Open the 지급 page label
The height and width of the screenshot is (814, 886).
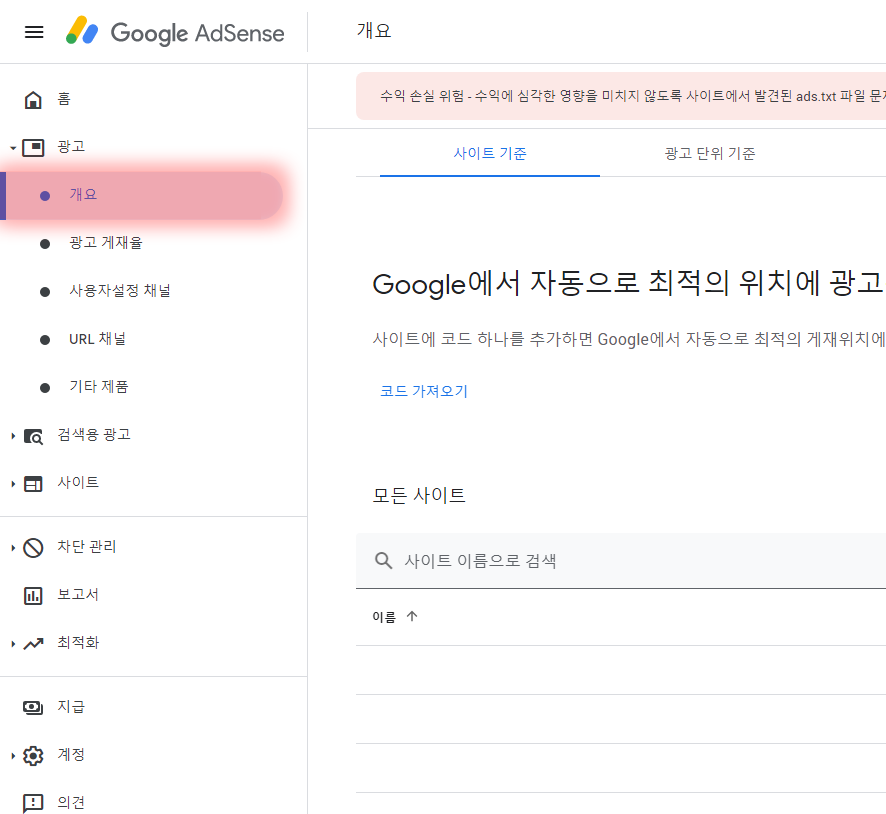(x=71, y=707)
